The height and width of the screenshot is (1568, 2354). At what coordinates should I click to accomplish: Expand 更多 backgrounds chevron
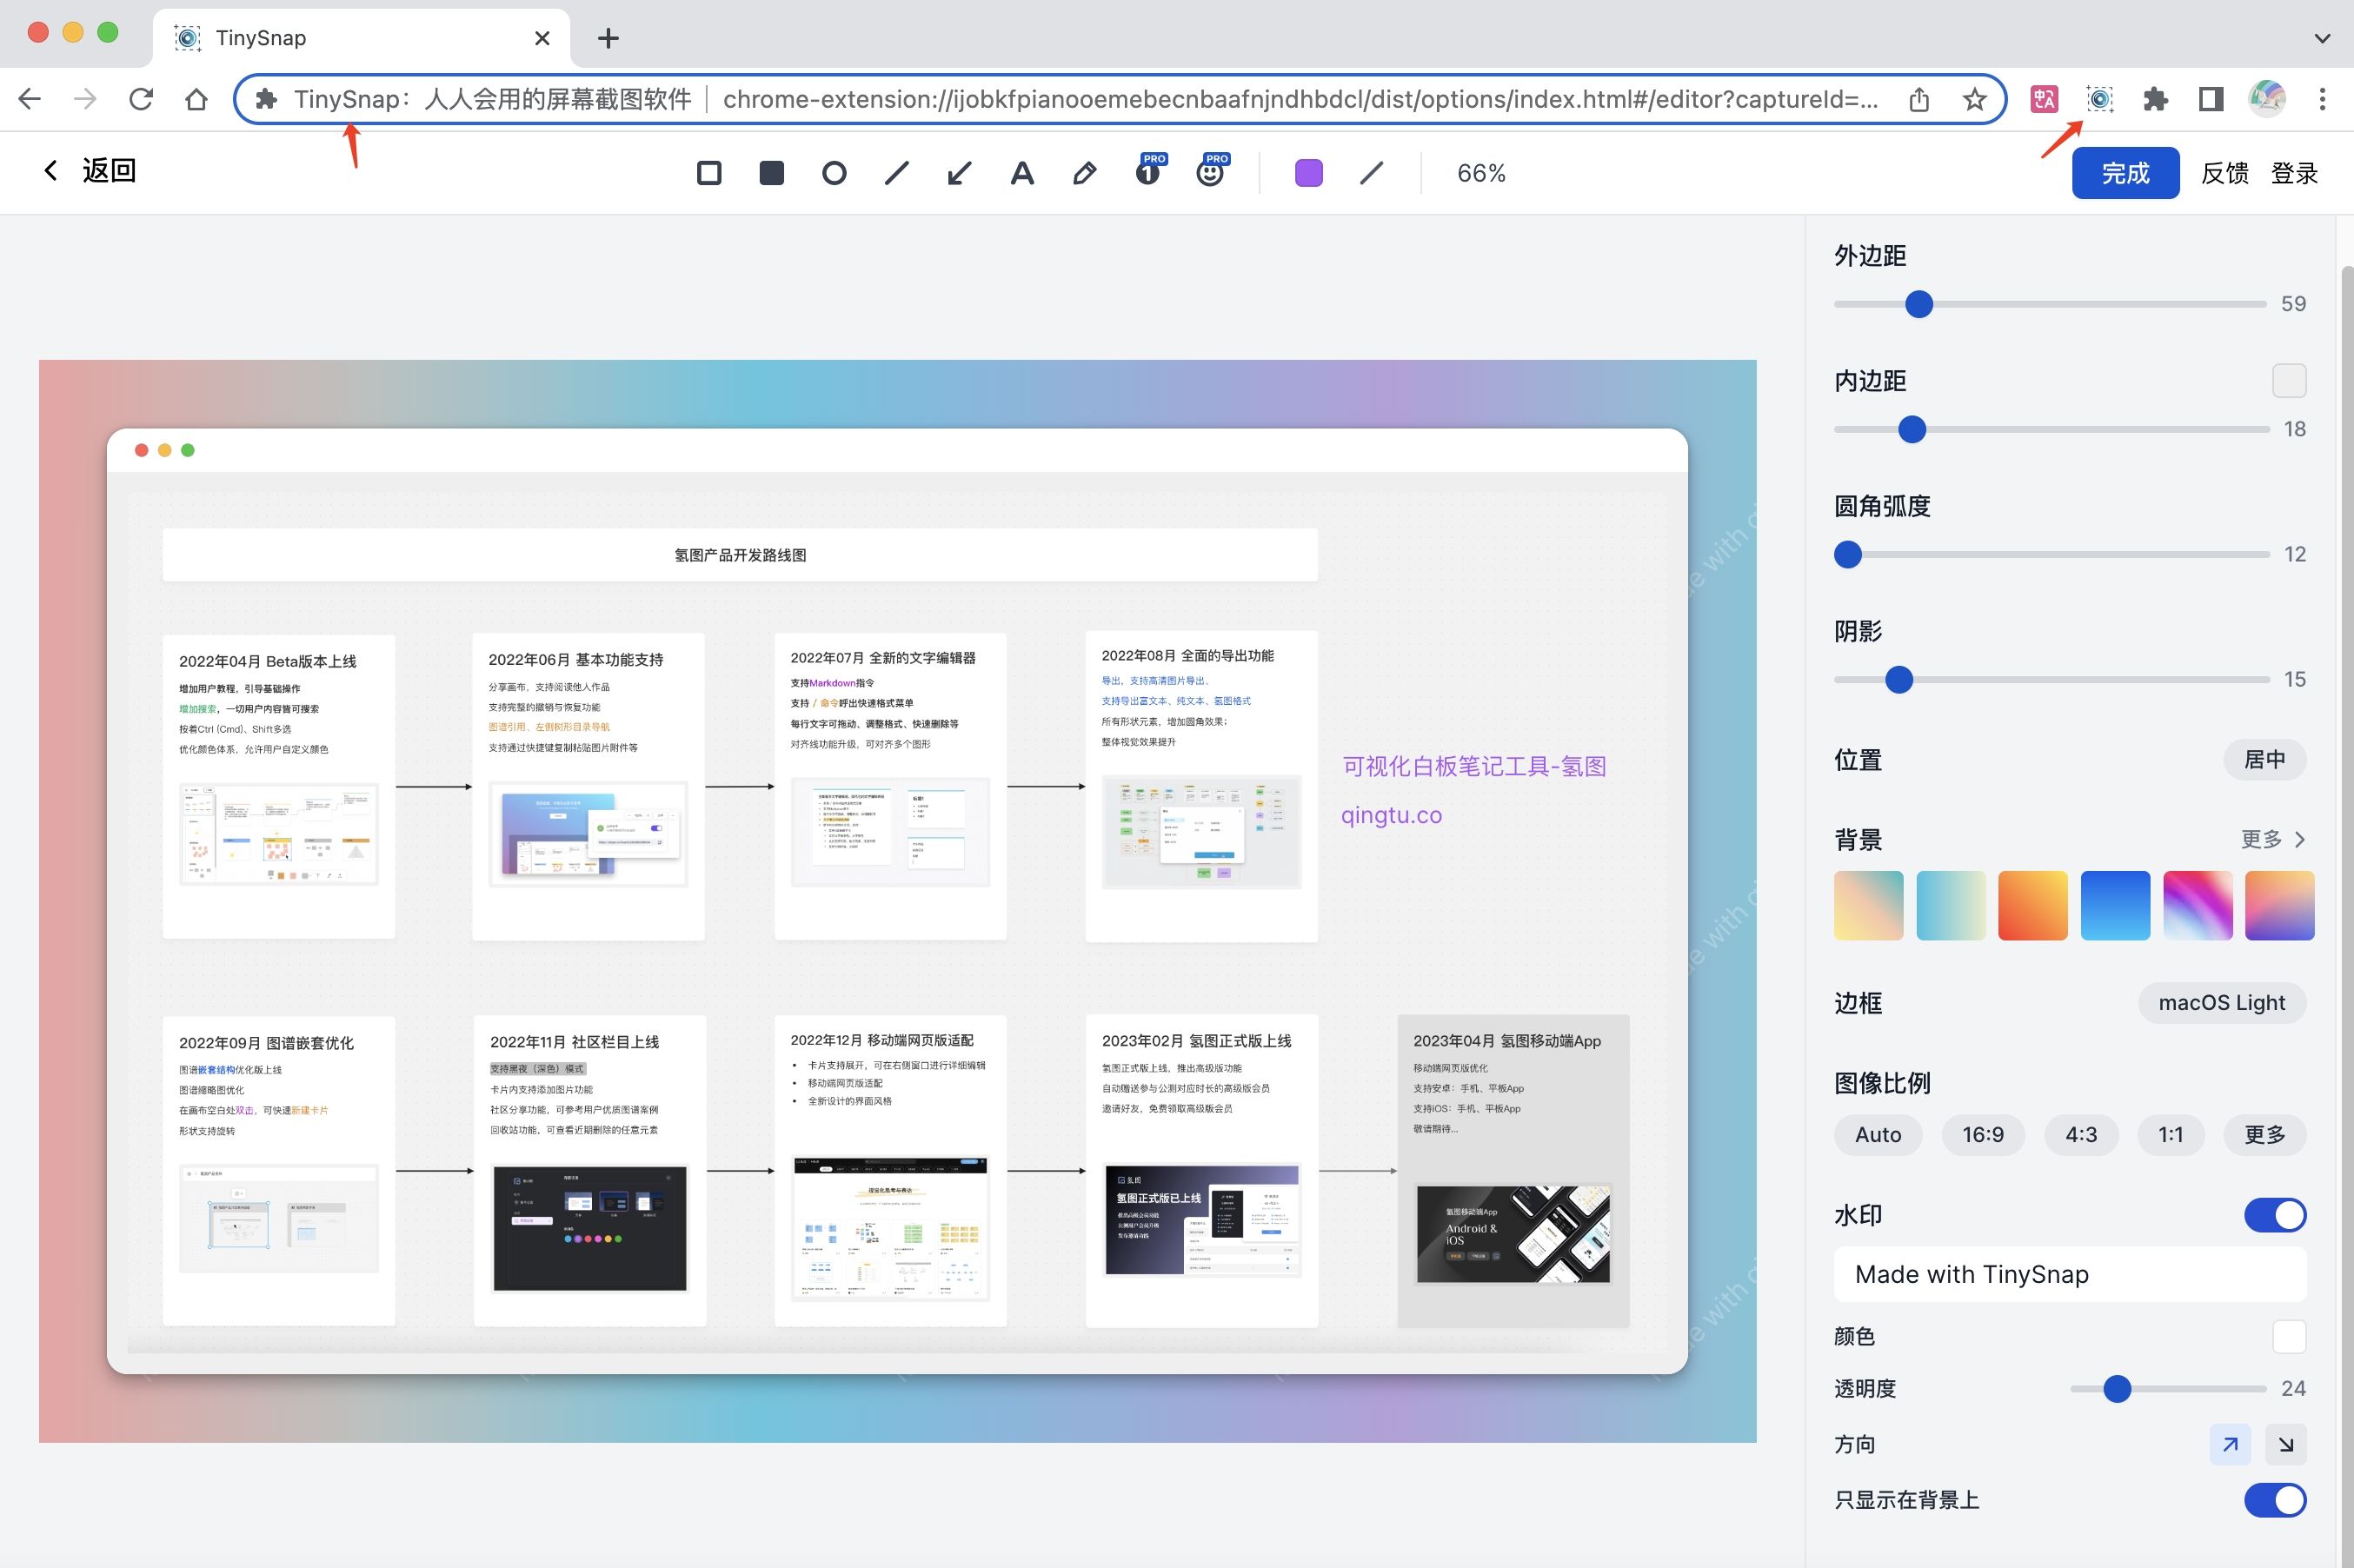pos(2273,839)
